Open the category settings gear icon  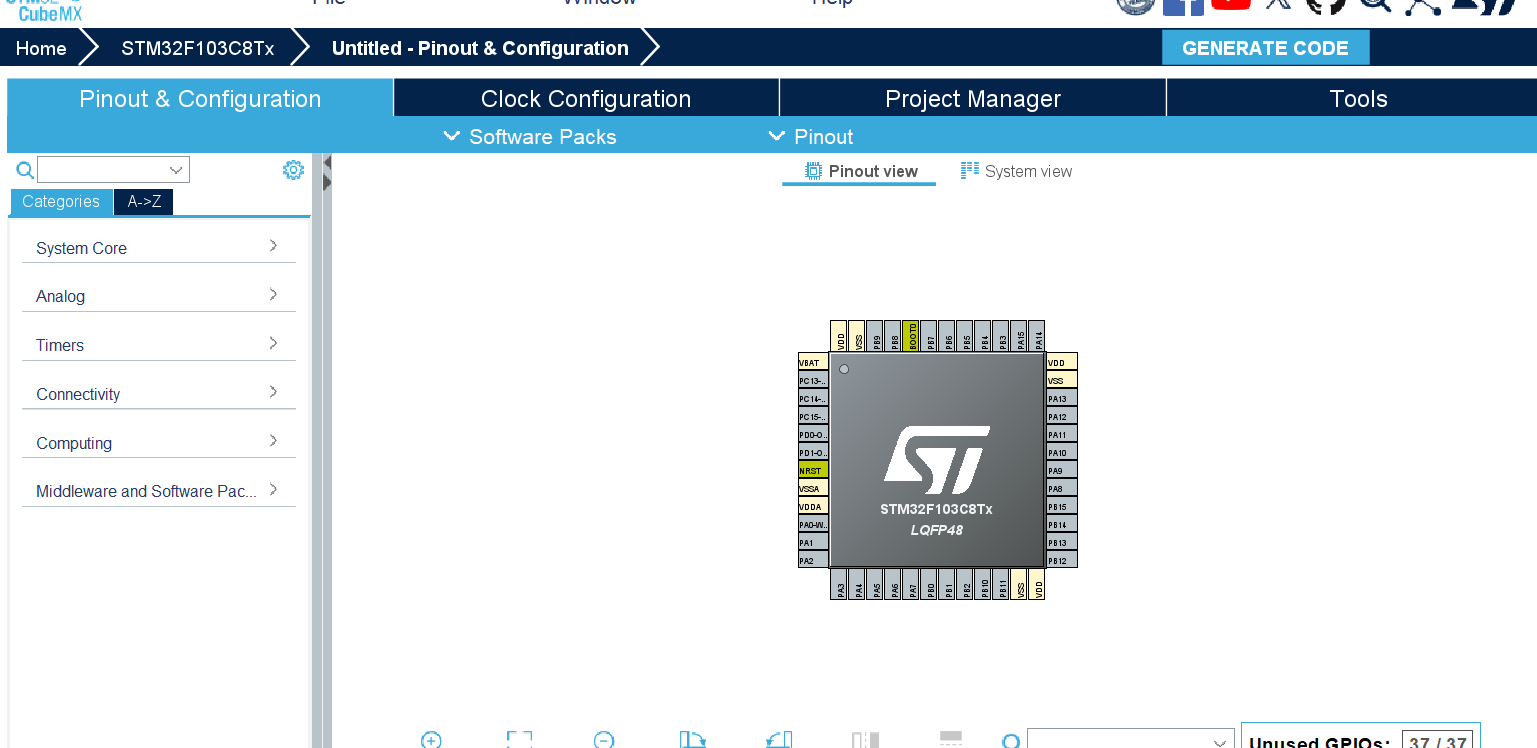293,170
